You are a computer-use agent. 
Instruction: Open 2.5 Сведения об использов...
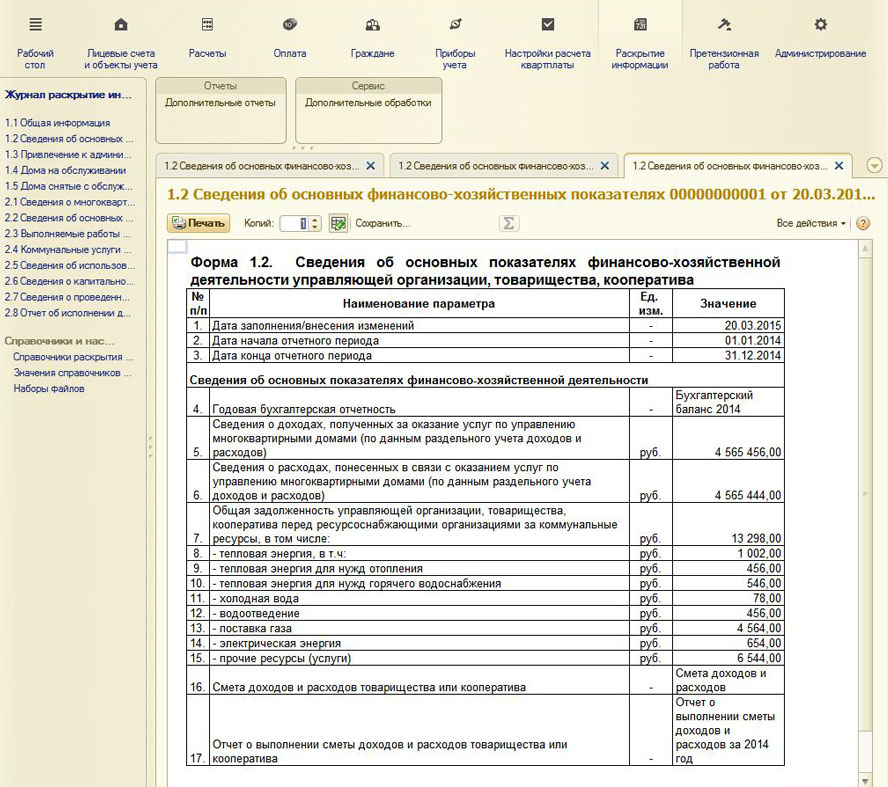tap(70, 266)
